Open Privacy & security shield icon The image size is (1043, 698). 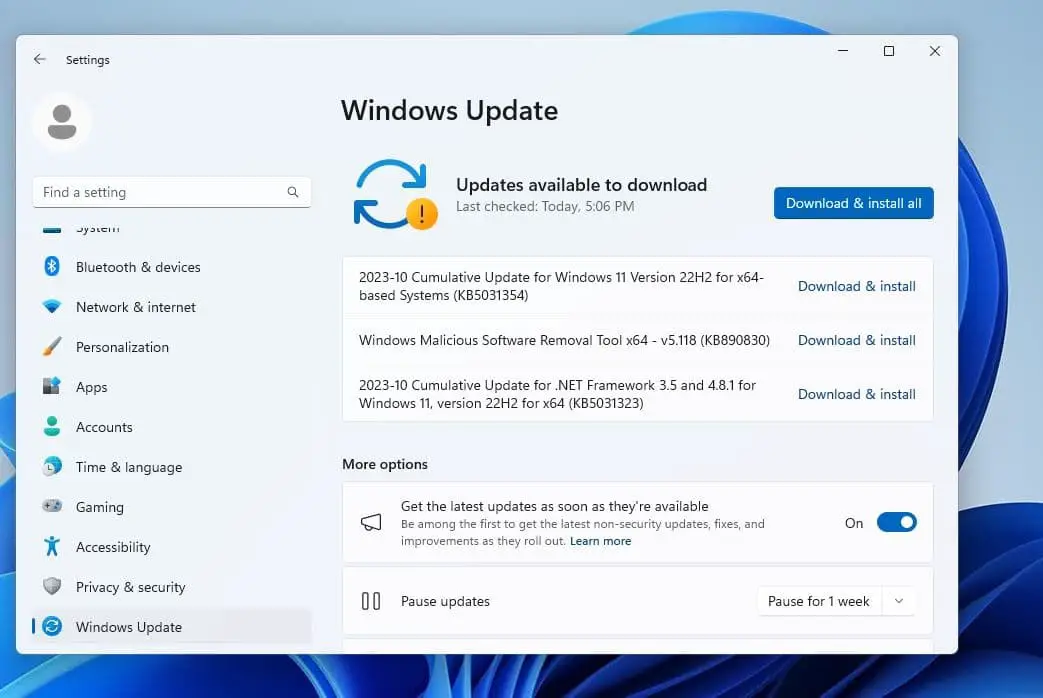coord(52,587)
